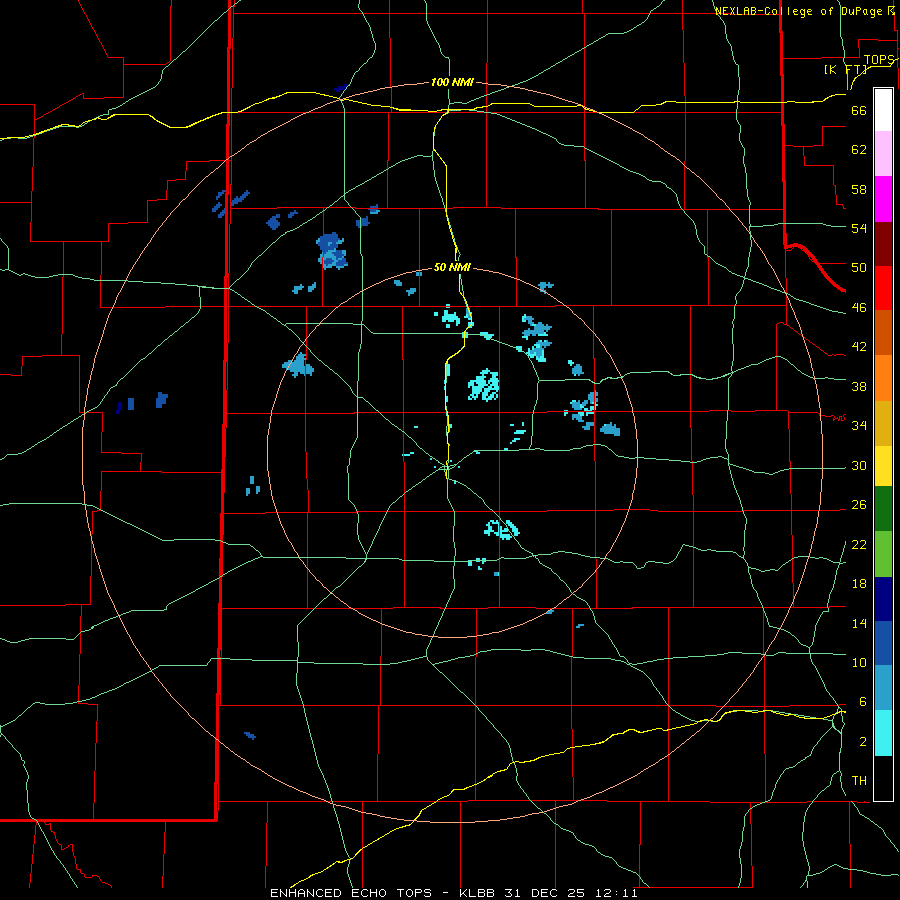Click the navy 22 kft legend swatch
The width and height of the screenshot is (900, 900).
pos(883,599)
